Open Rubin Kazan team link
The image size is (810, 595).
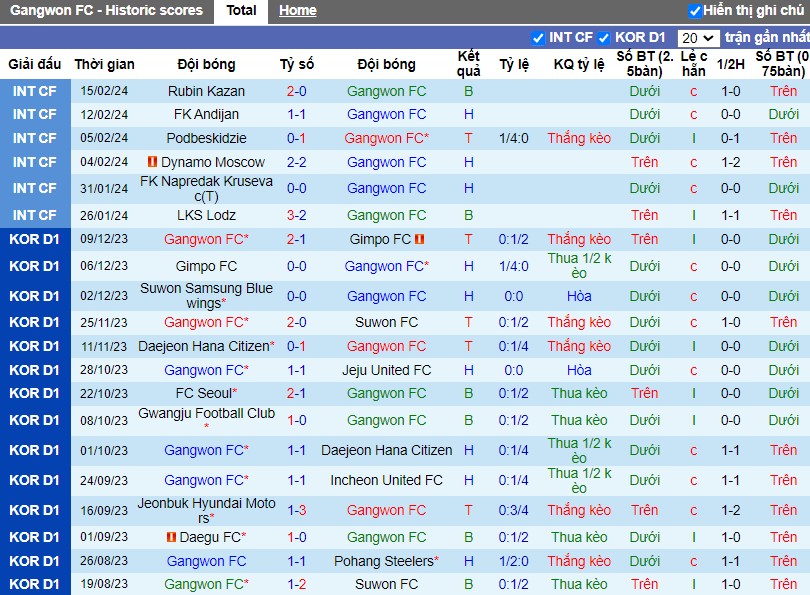206,91
